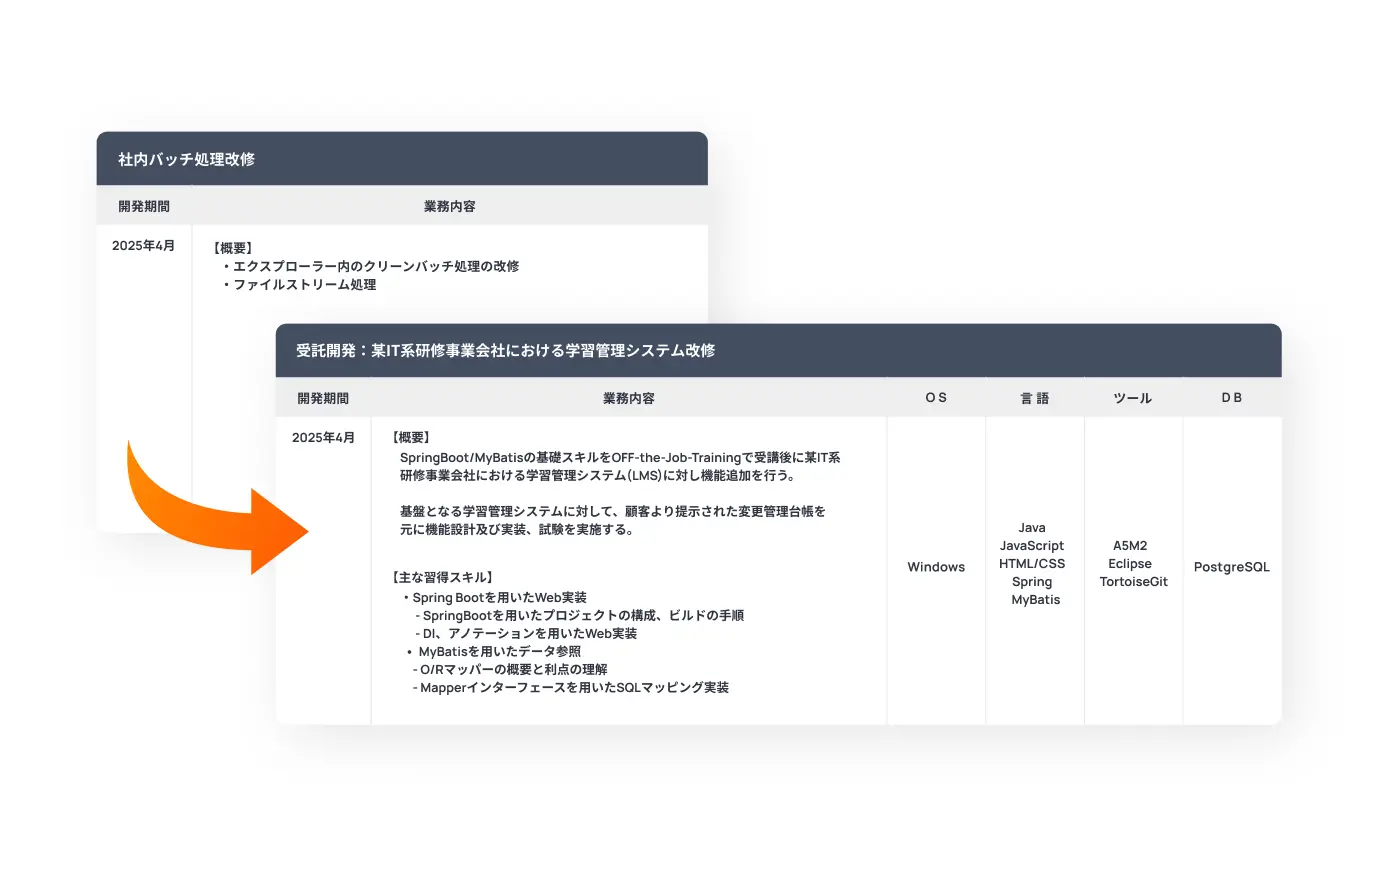This screenshot has width=1376, height=883.
Task: Click the 受託開発 title of front table
Action: click(x=505, y=350)
